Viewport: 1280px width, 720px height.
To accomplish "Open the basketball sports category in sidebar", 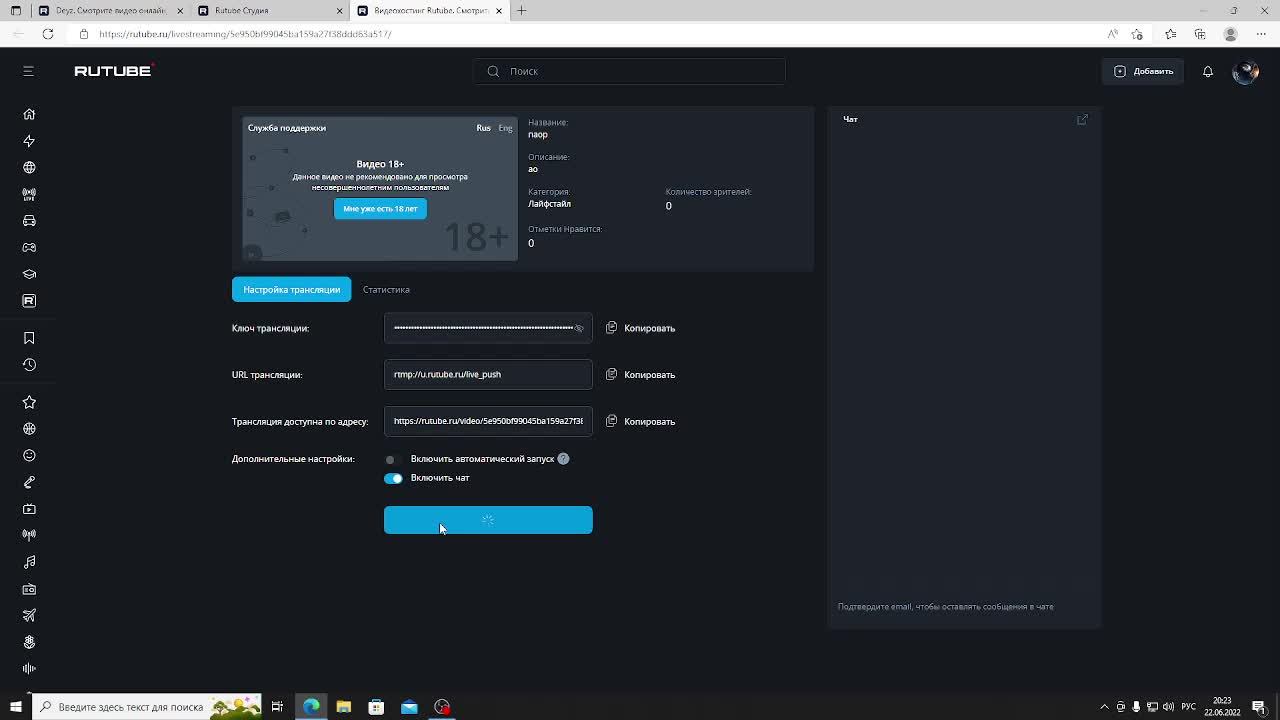I will [x=29, y=429].
